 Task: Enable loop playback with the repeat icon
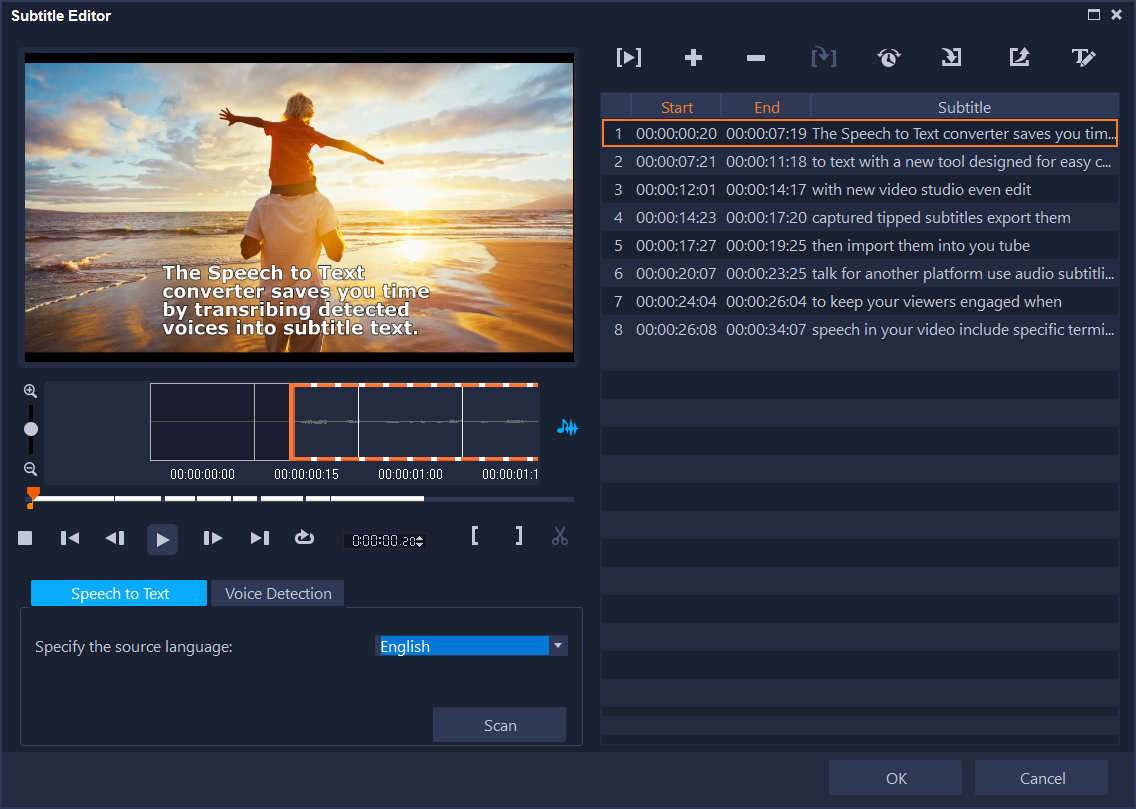[x=305, y=536]
